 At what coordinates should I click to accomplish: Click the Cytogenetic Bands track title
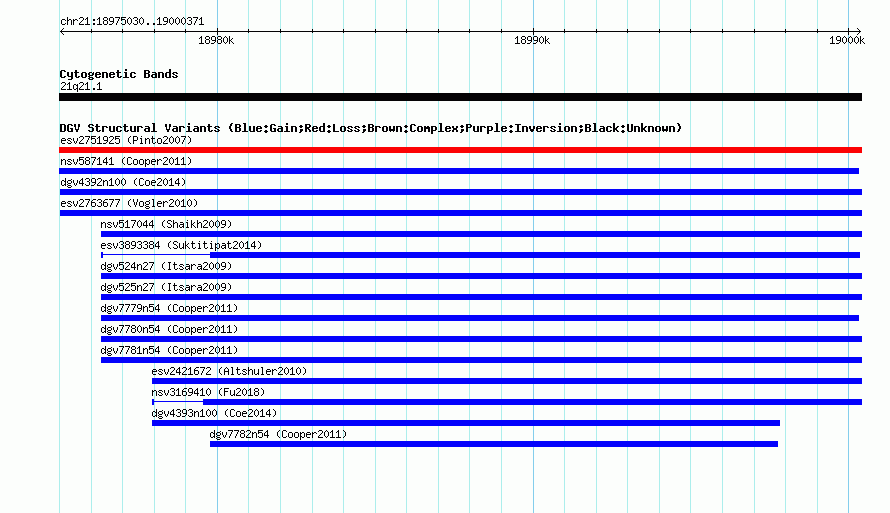coord(119,74)
